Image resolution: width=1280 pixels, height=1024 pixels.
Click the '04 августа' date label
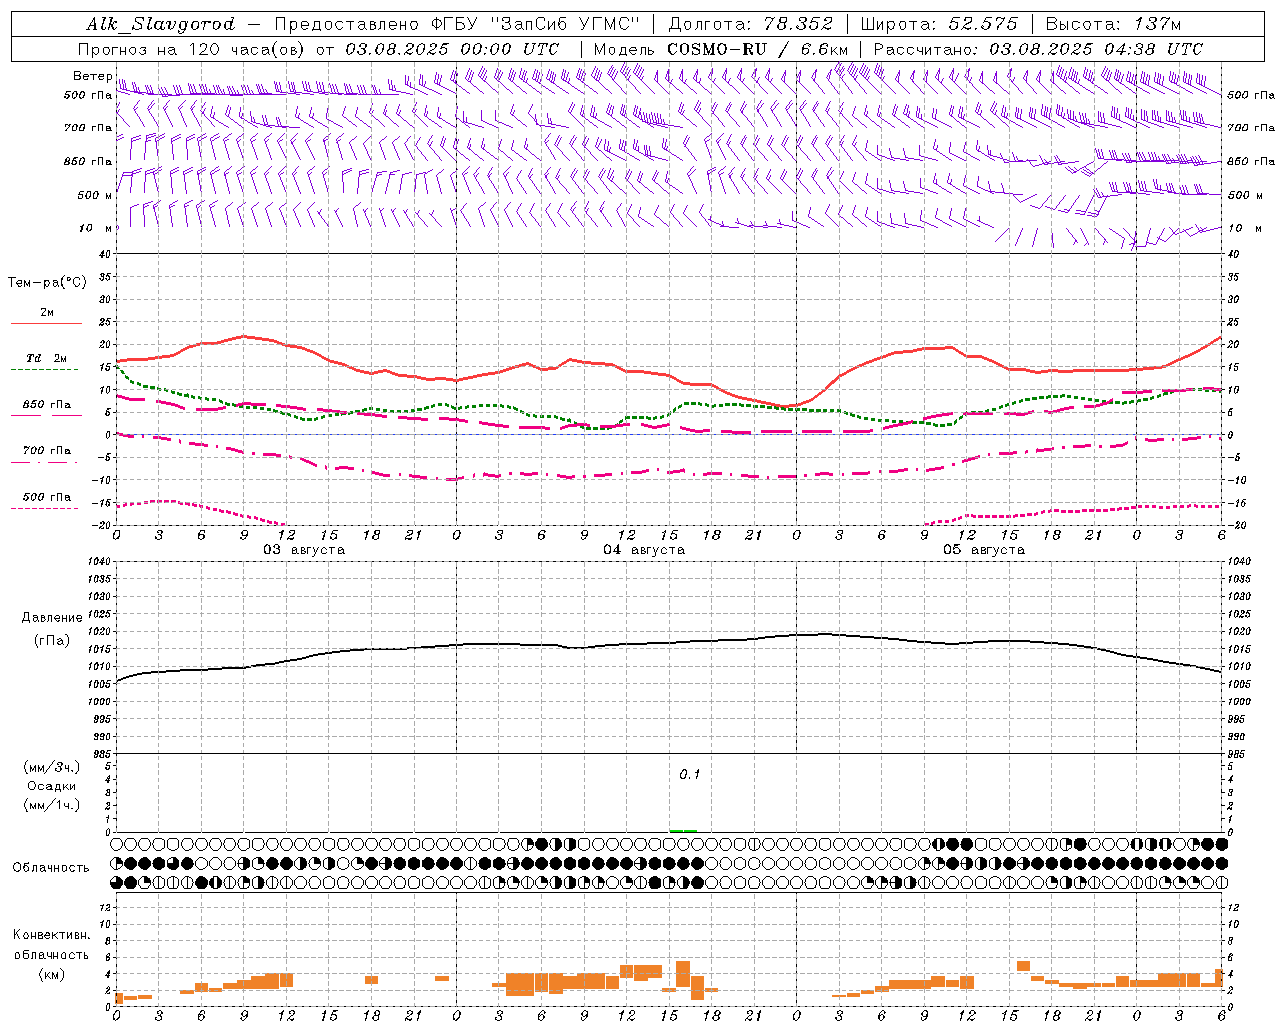(644, 550)
